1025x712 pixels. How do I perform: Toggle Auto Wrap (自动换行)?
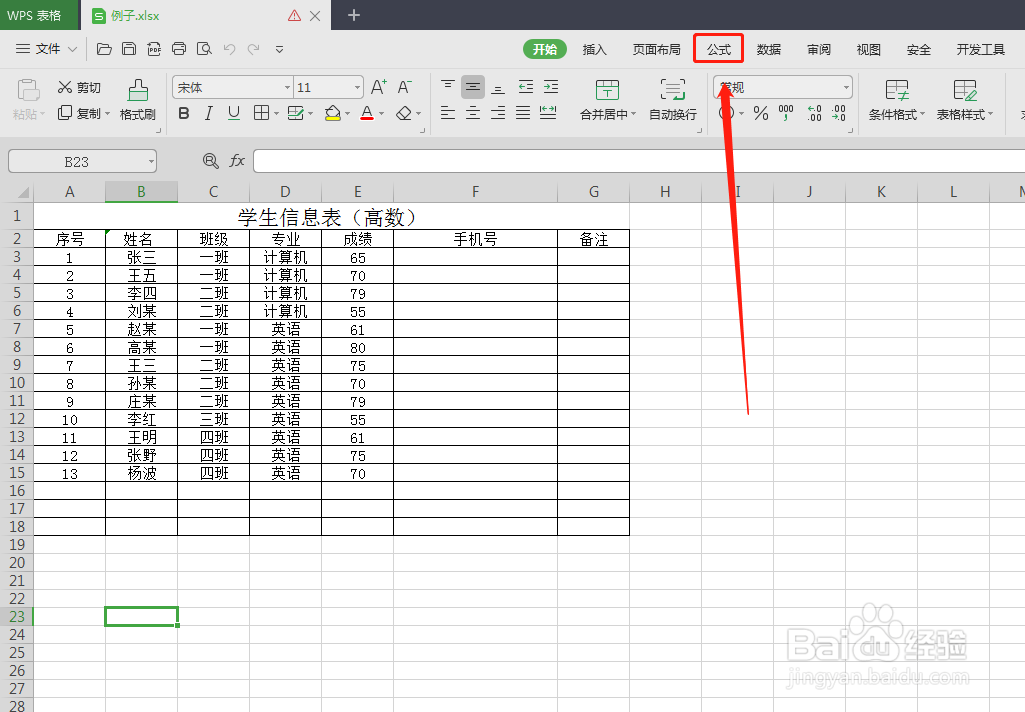(x=673, y=99)
